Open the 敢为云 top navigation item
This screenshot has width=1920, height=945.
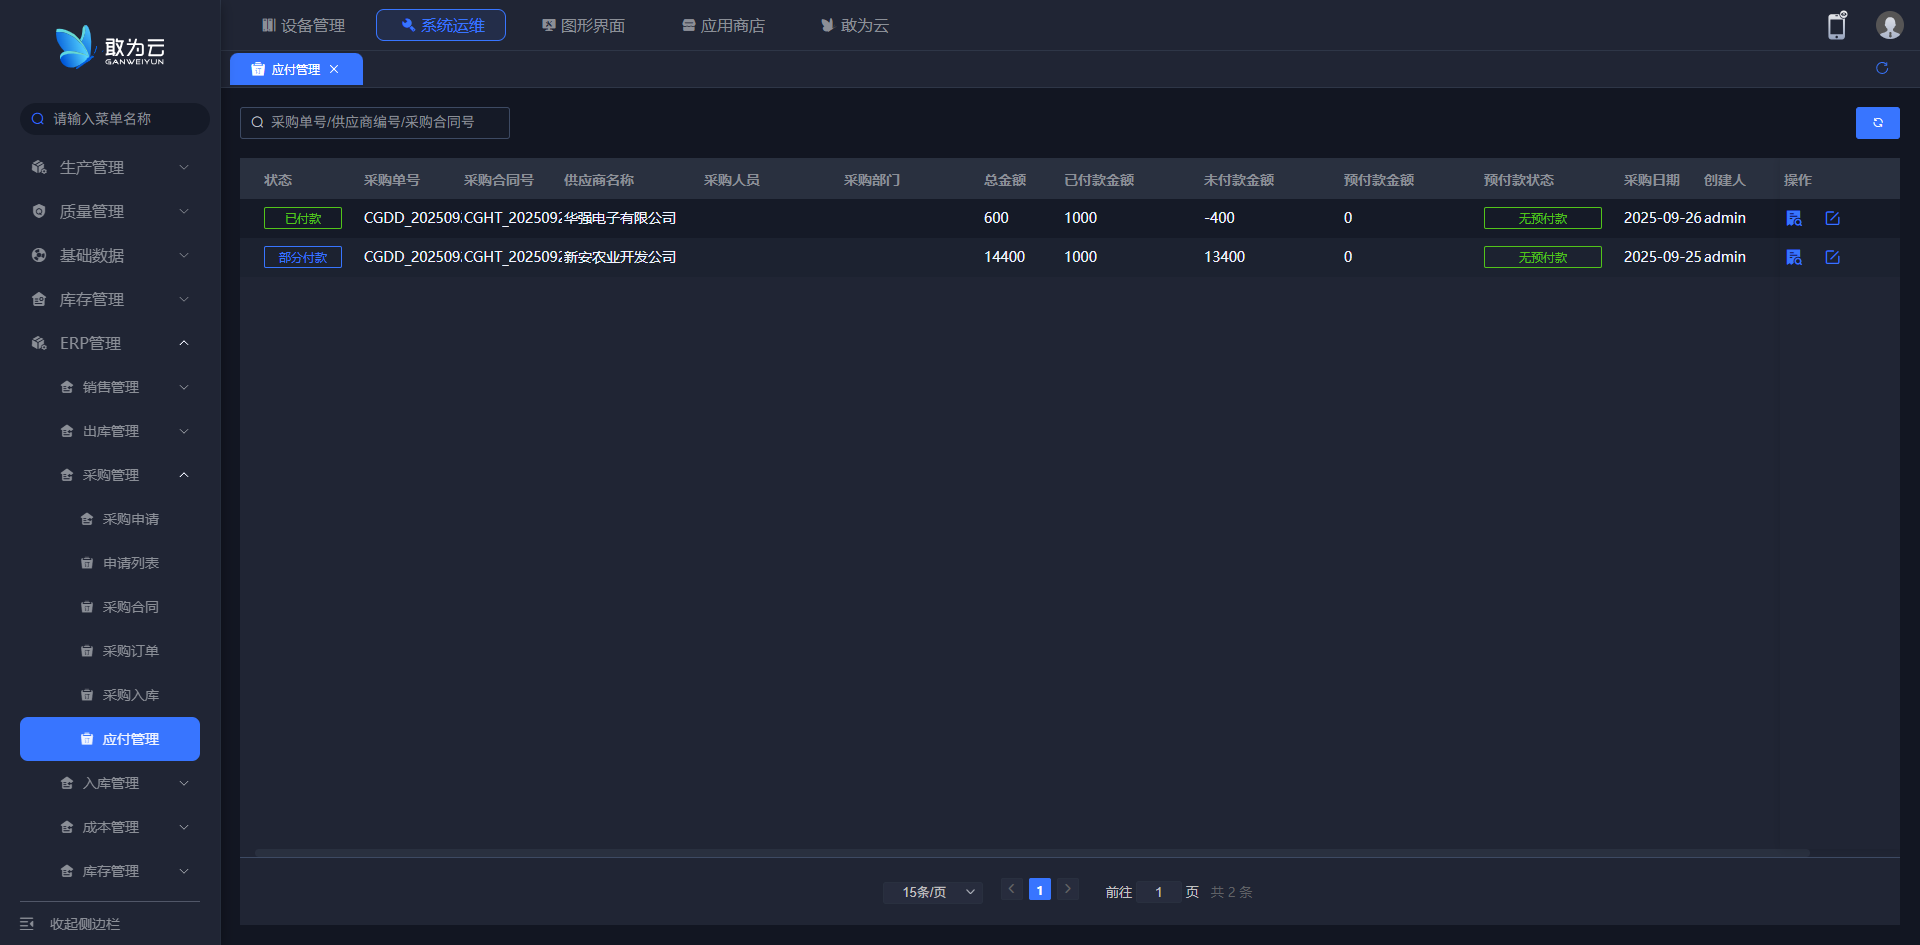(855, 25)
